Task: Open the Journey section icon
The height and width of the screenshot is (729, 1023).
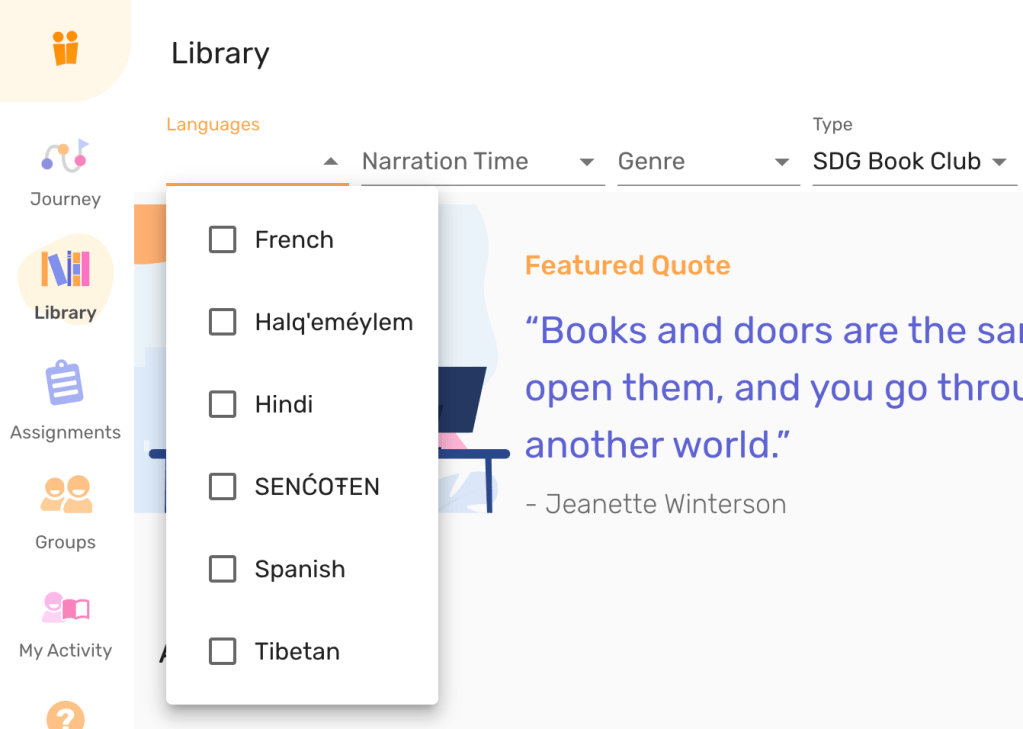Action: pos(65,157)
